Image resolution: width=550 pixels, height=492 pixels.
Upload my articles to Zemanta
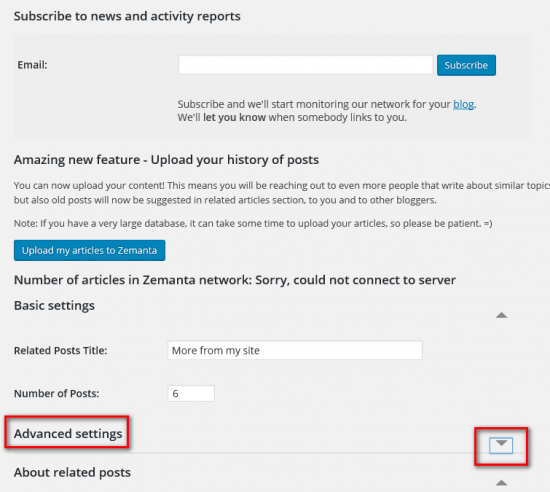click(89, 250)
